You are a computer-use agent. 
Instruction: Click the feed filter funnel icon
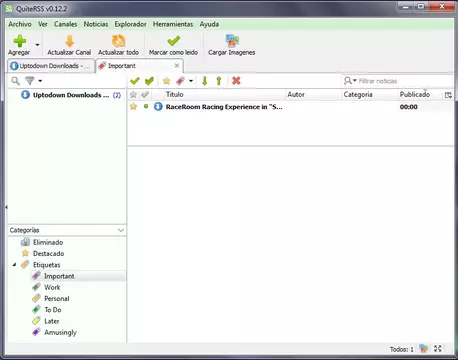tap(30, 81)
